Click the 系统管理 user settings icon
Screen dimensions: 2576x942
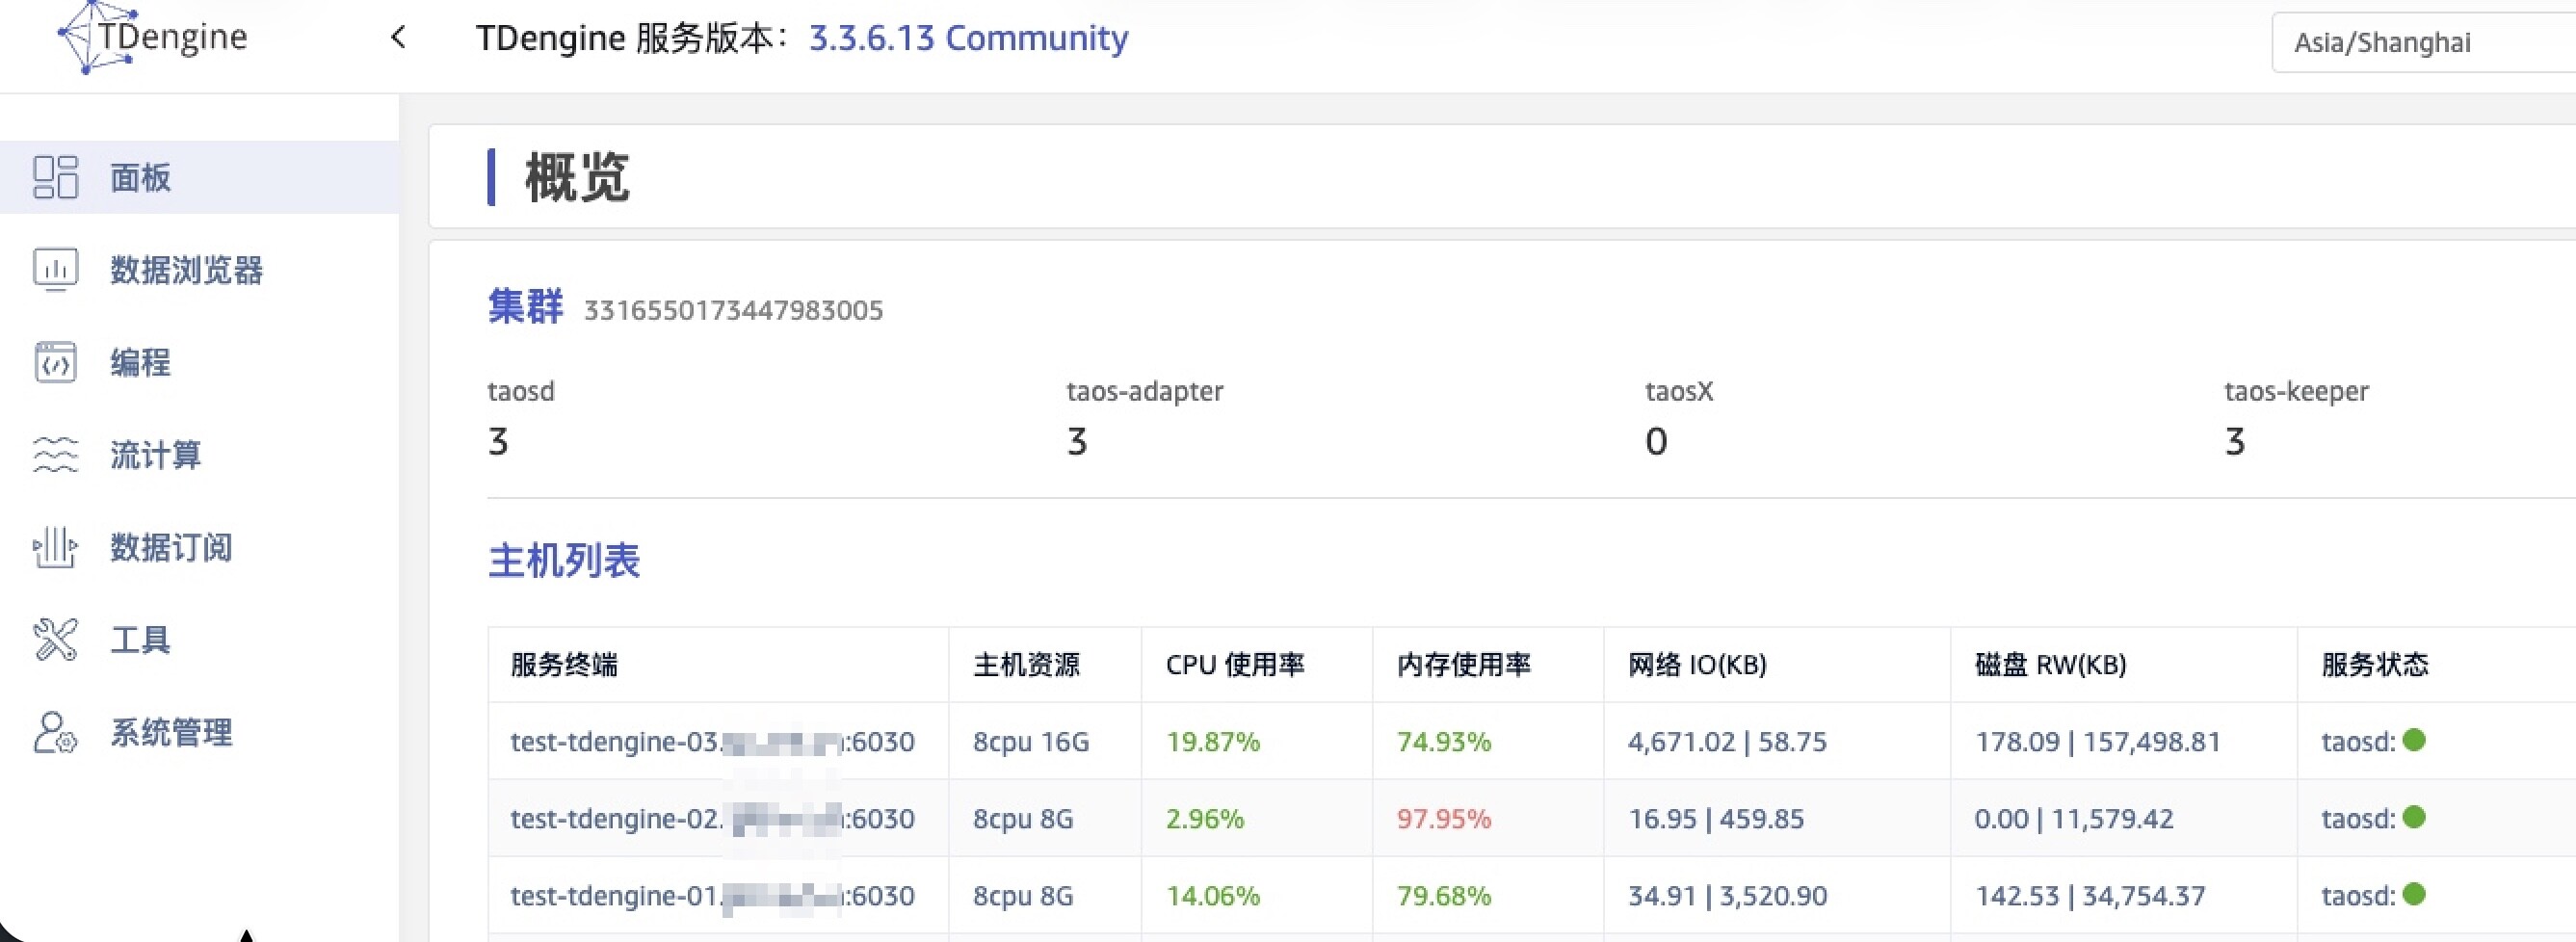(x=55, y=732)
